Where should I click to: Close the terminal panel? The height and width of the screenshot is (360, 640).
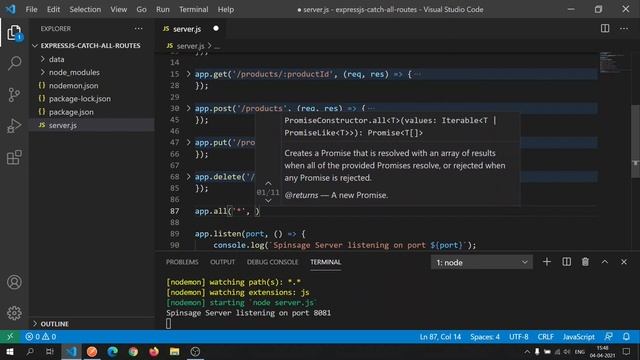pos(624,262)
